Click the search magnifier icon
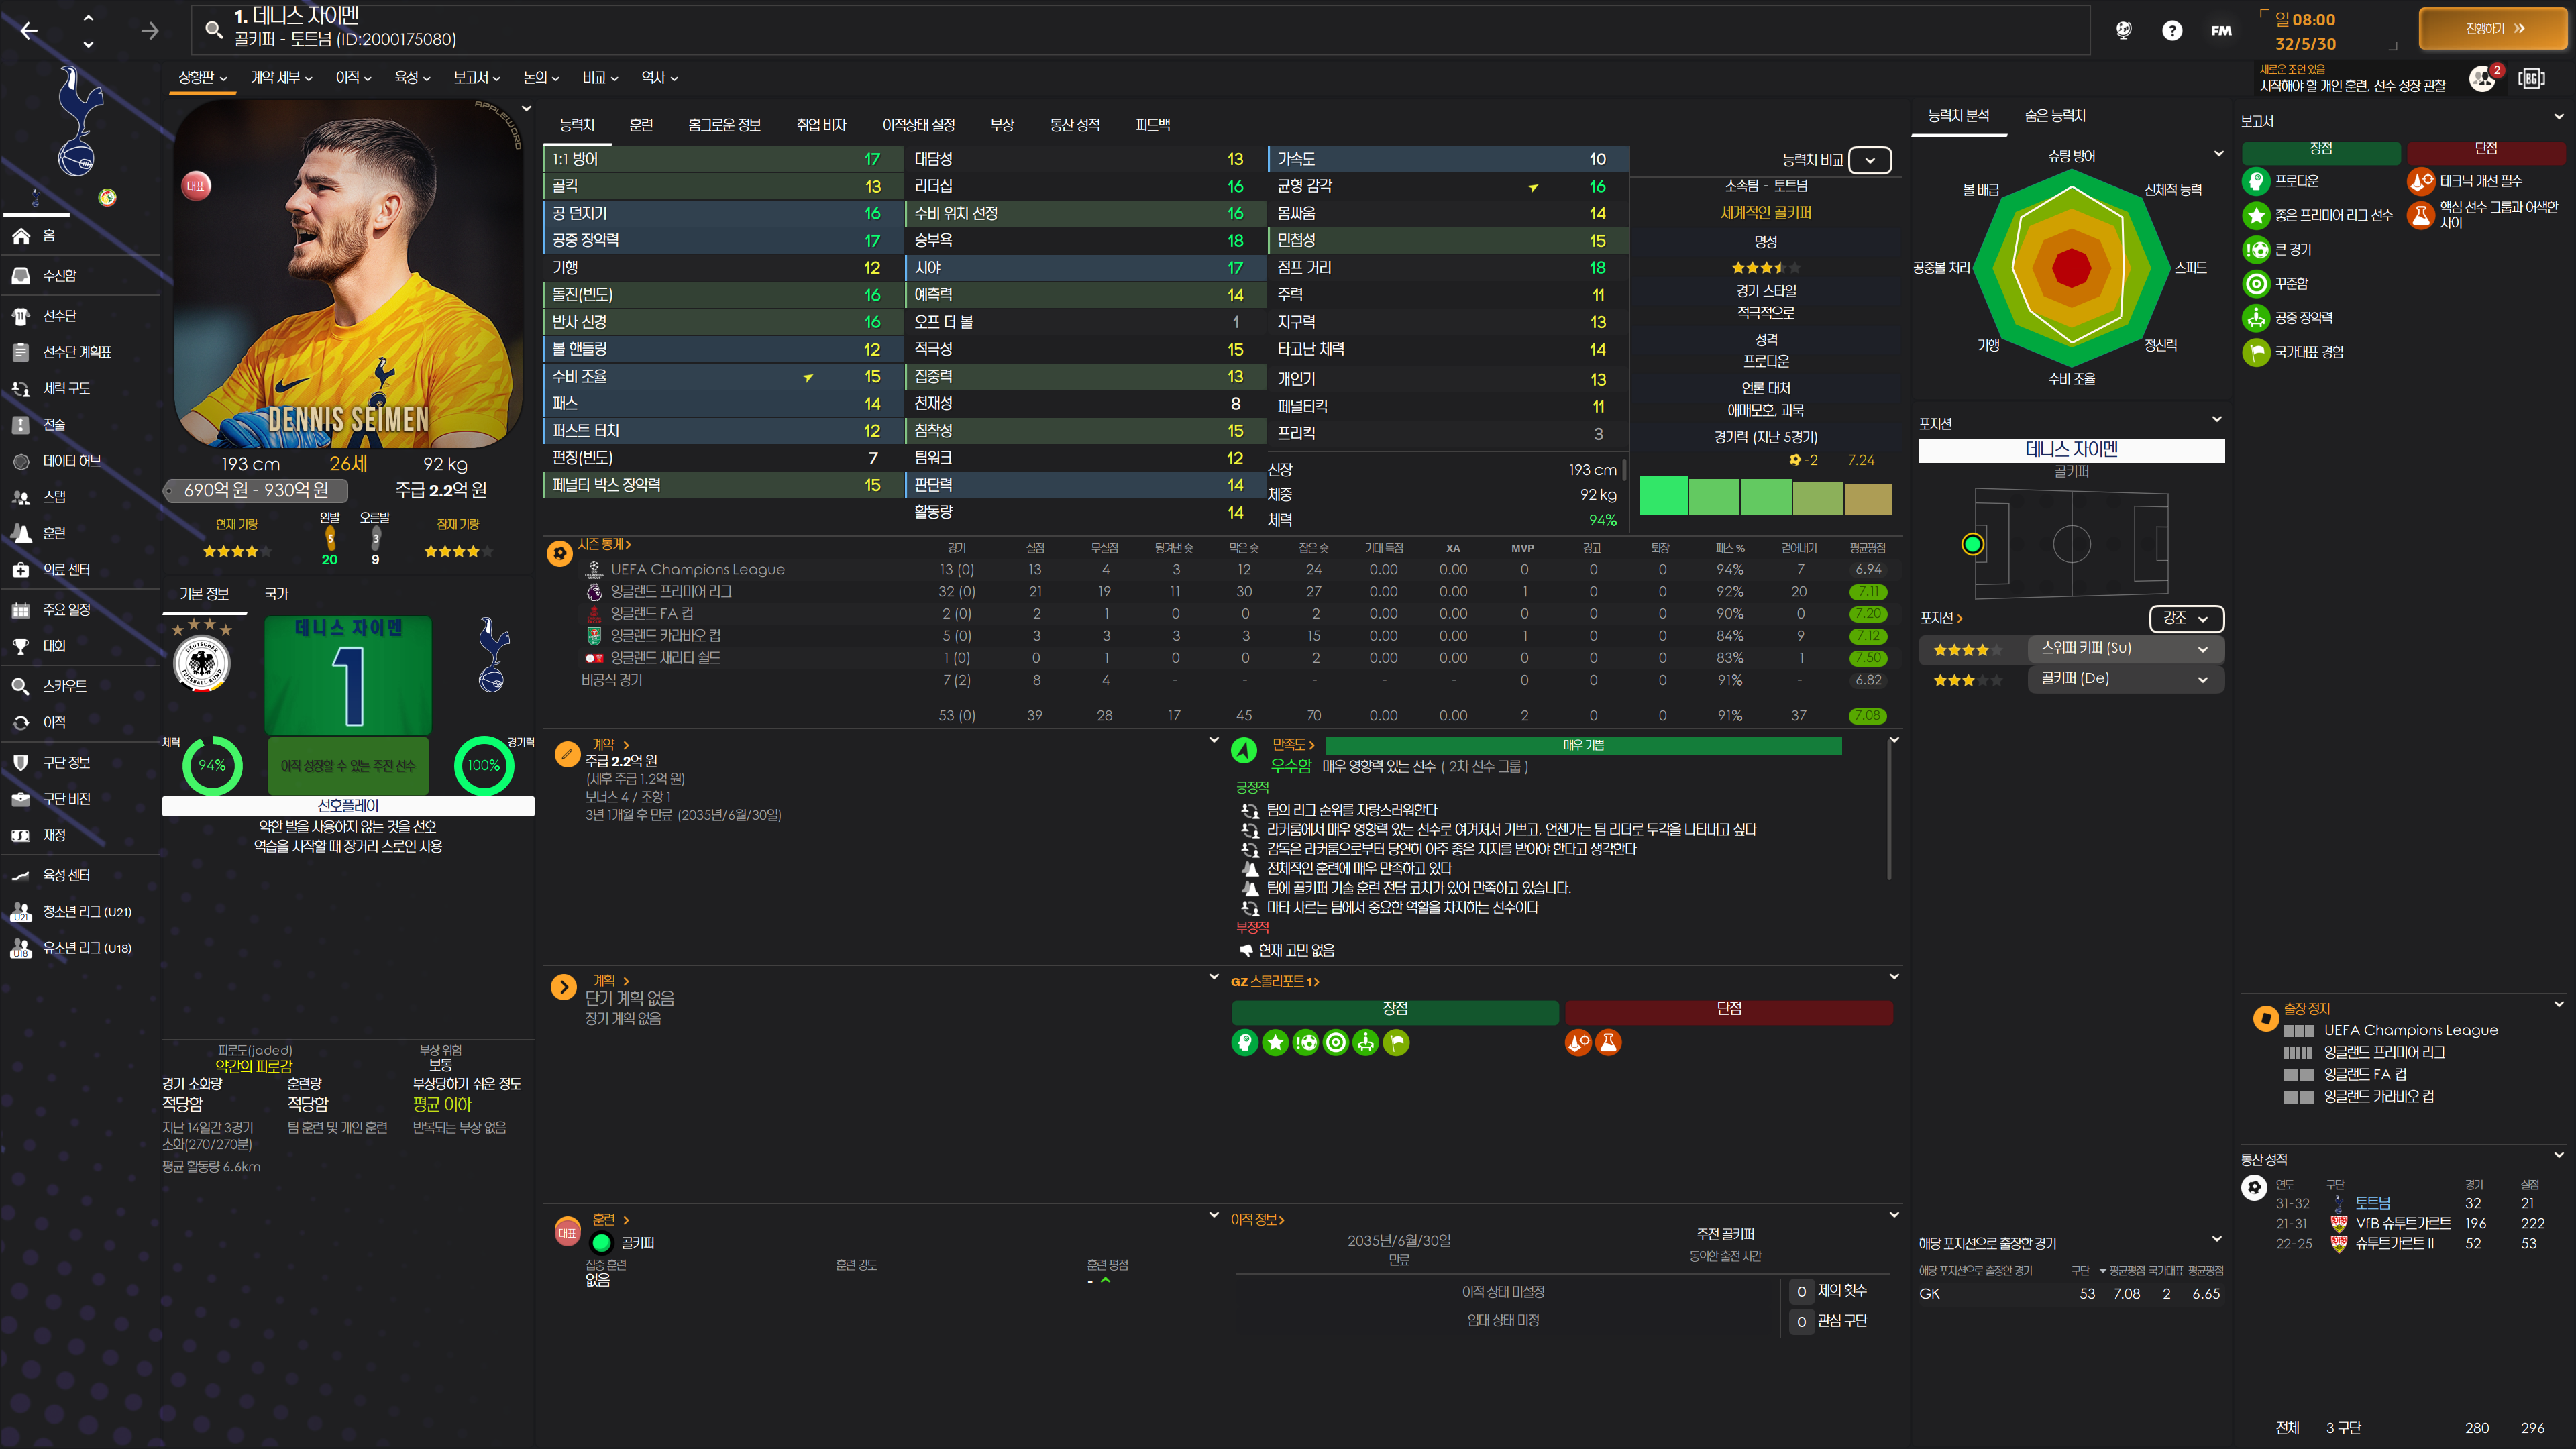2576x1449 pixels. point(213,29)
